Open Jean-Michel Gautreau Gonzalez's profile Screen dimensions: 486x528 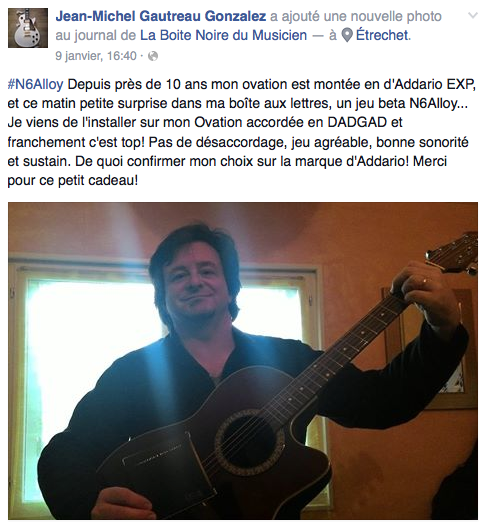click(161, 16)
